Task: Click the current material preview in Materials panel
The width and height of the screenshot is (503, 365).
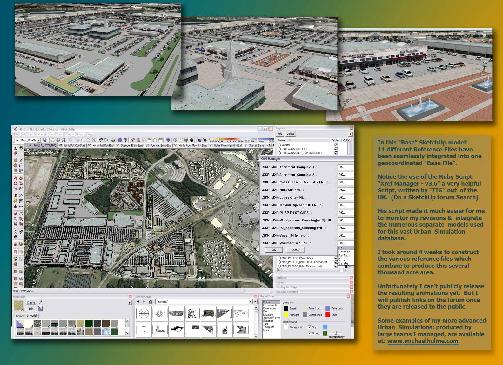Action: pyautogui.click(x=20, y=306)
